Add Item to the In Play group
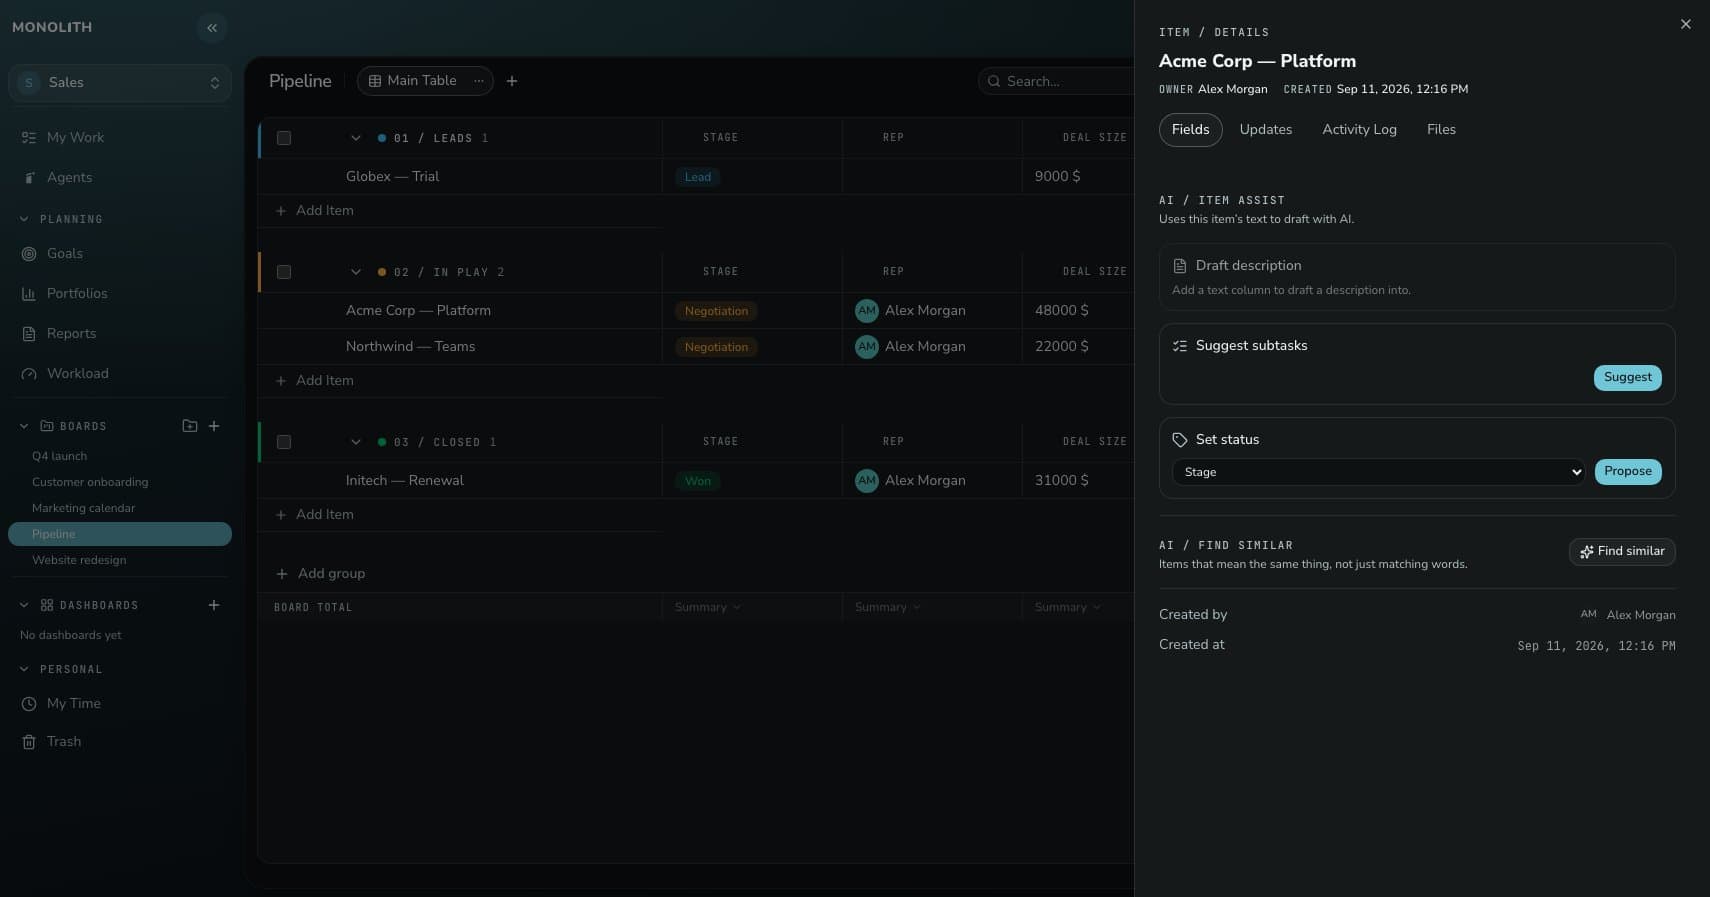Viewport: 1710px width, 897px height. (314, 381)
